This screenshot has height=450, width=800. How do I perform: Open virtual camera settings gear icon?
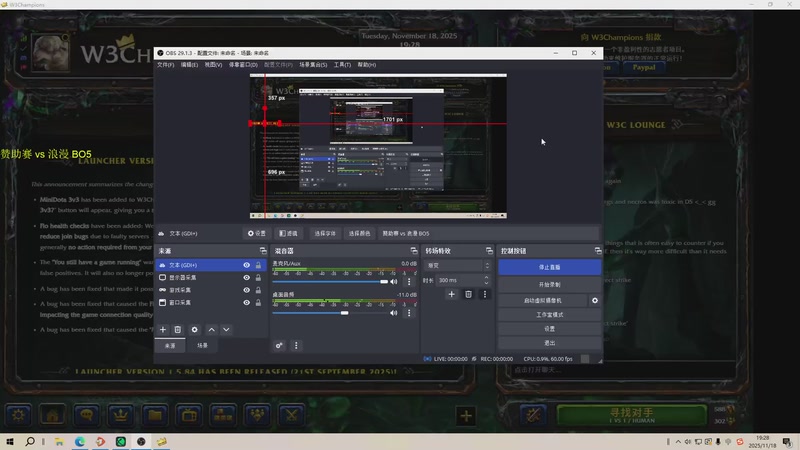(595, 301)
